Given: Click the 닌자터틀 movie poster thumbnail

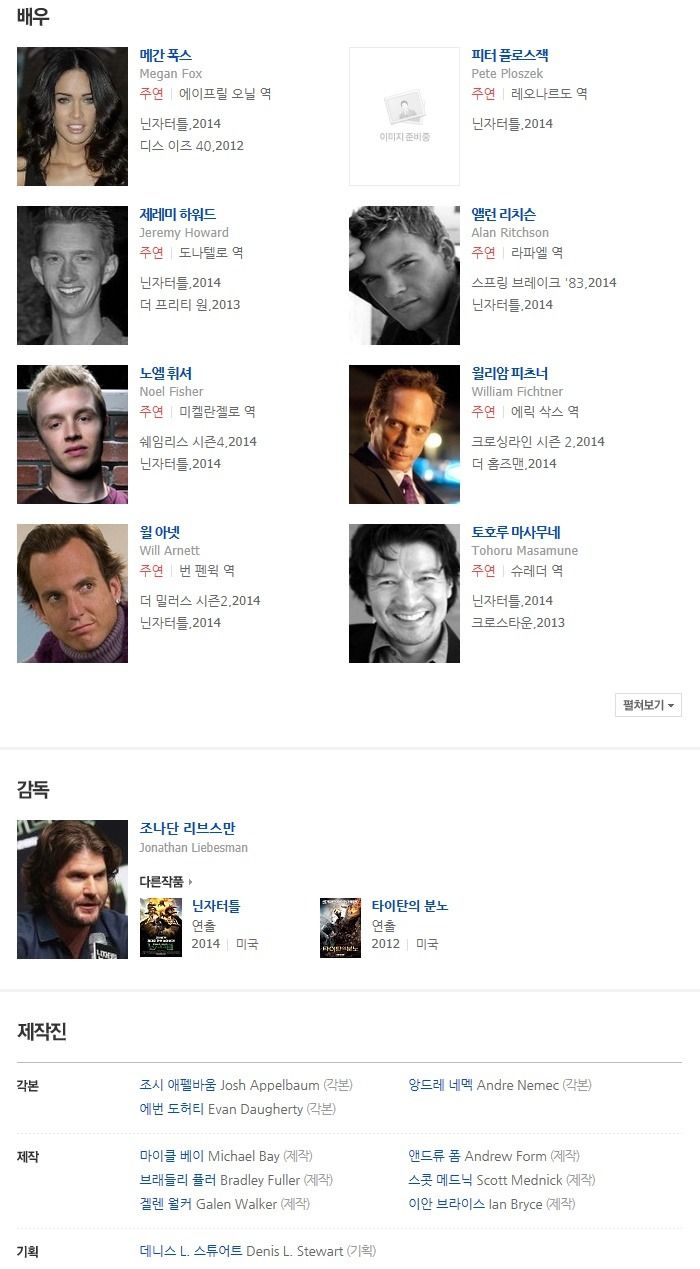Looking at the screenshot, I should pyautogui.click(x=161, y=928).
